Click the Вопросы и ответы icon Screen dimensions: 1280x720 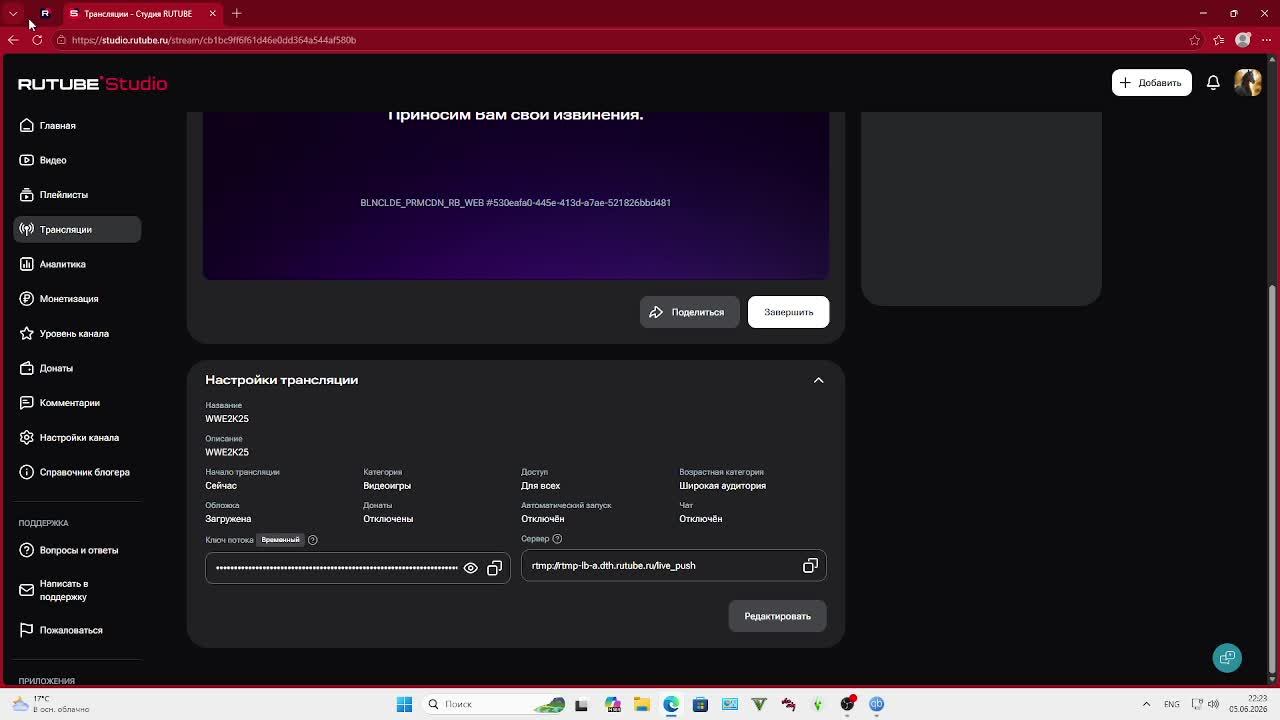pos(27,550)
